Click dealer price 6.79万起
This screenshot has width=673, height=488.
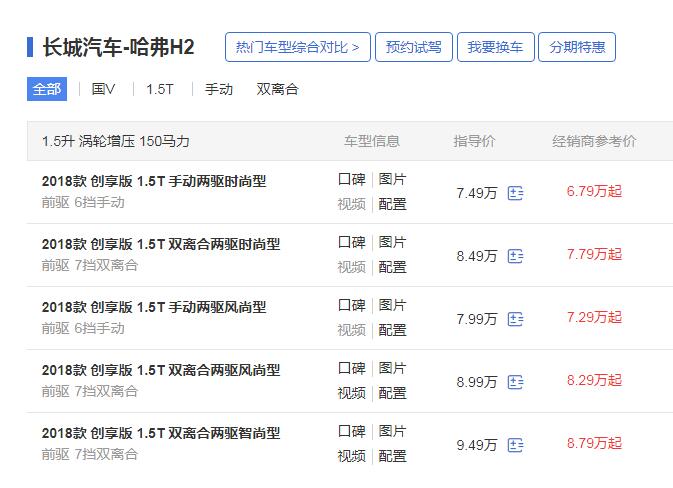point(594,191)
